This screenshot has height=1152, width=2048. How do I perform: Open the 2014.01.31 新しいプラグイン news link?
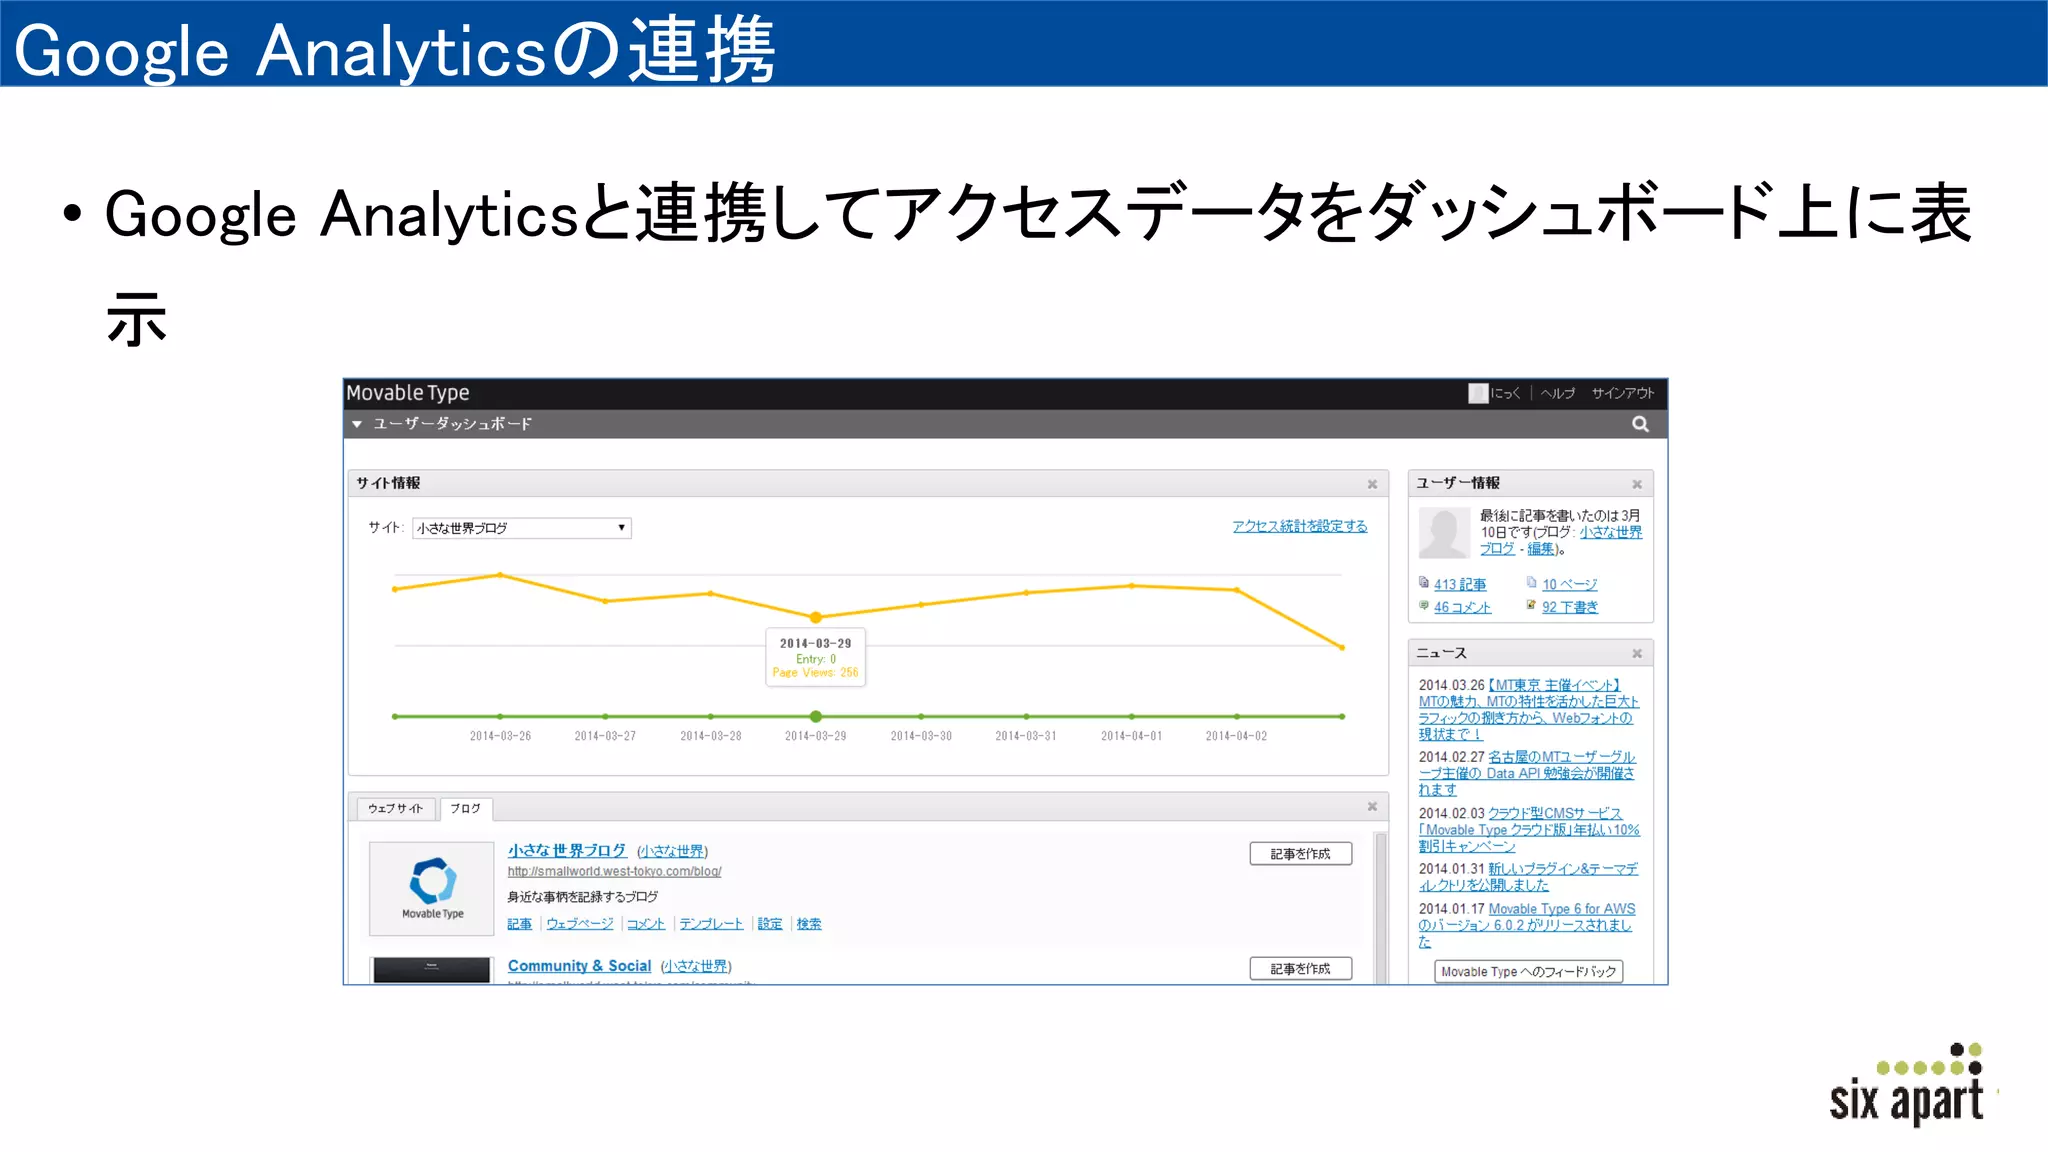coord(1528,877)
